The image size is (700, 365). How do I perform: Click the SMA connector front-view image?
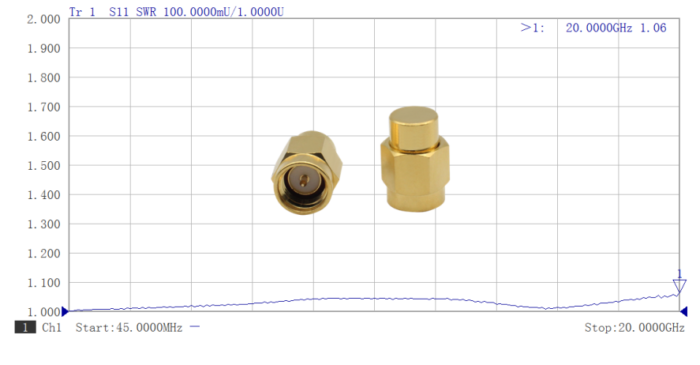point(307,173)
